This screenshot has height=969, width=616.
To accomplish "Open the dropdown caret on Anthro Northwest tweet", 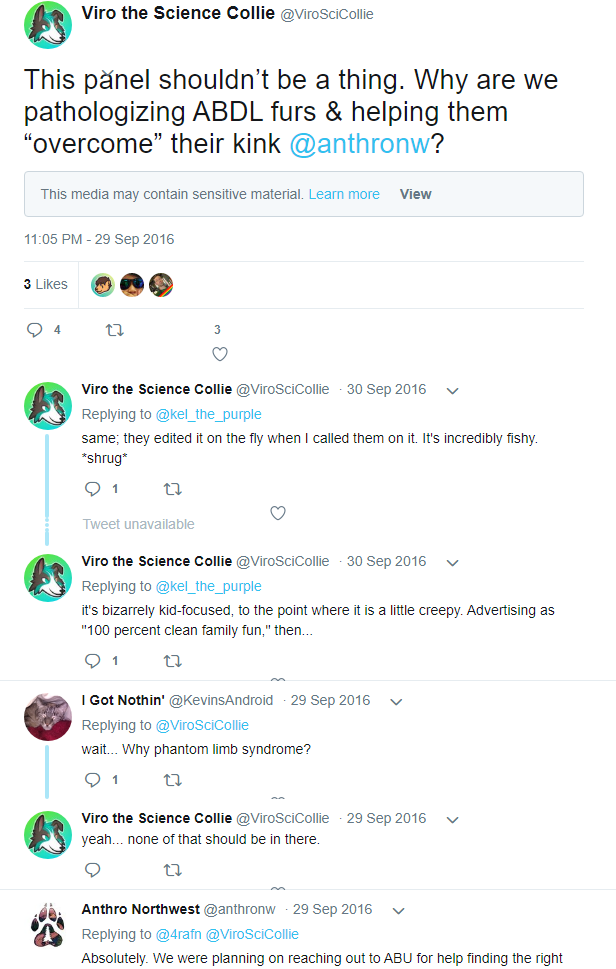I will coord(398,910).
